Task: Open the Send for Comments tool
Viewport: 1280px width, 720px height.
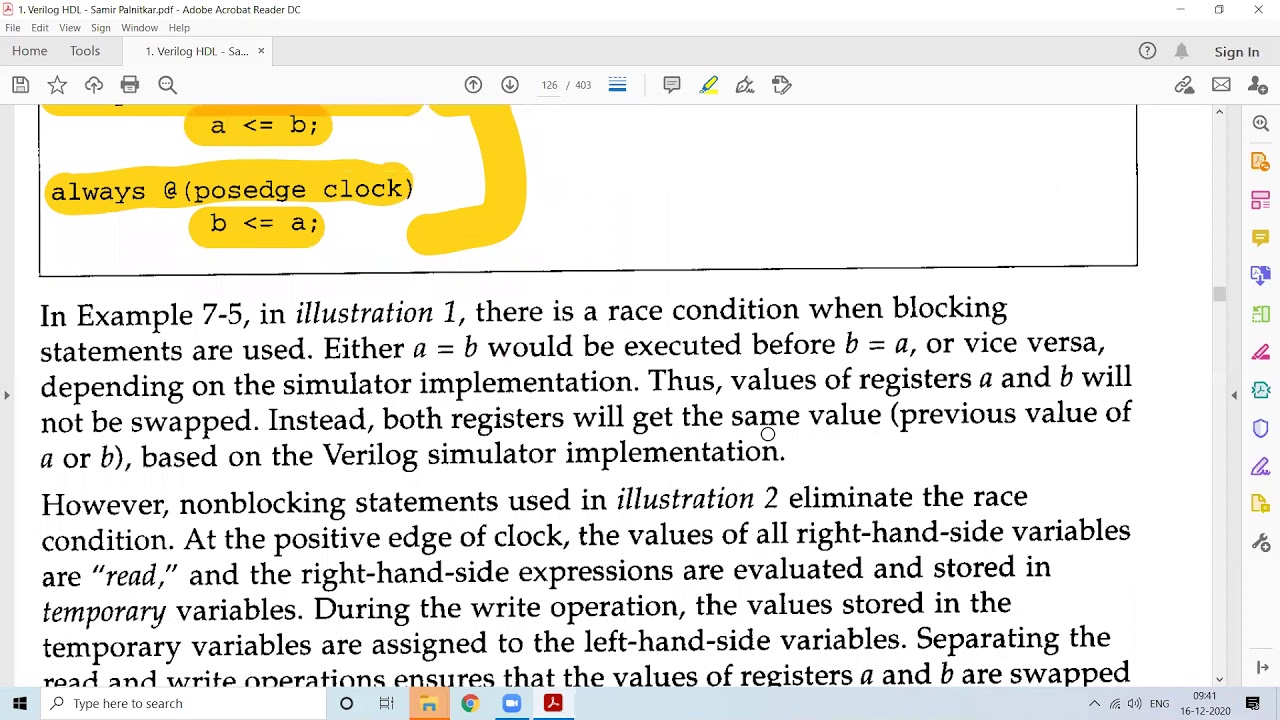Action: coord(1261,505)
